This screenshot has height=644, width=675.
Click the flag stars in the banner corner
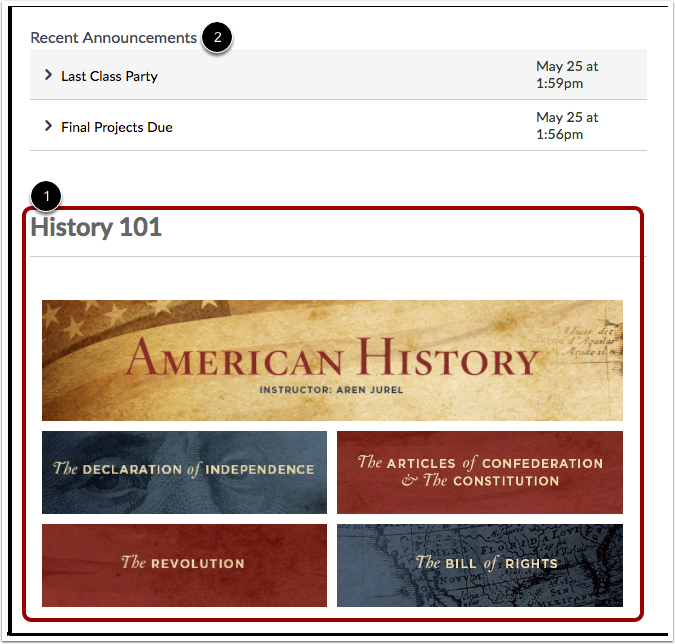point(108,316)
